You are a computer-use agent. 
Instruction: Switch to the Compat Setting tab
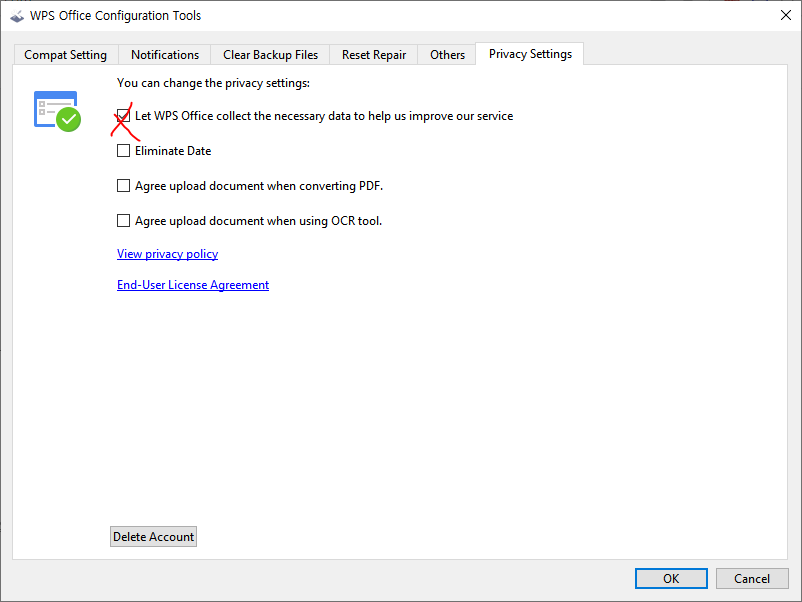(x=65, y=55)
